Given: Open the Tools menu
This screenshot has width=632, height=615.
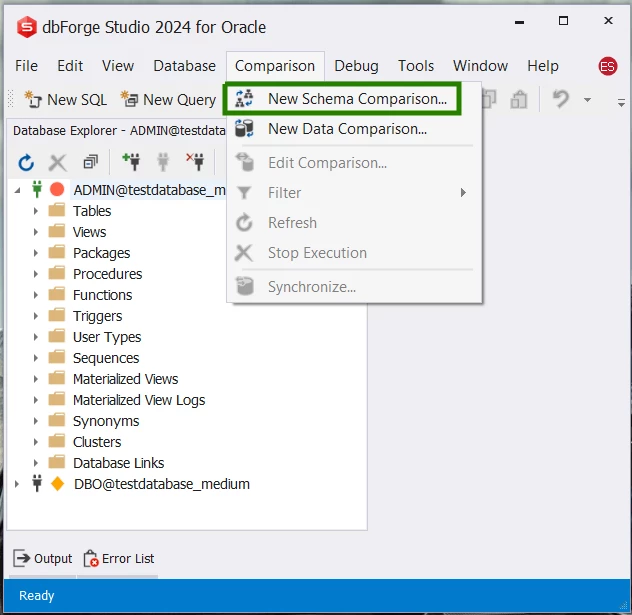Looking at the screenshot, I should coord(416,66).
